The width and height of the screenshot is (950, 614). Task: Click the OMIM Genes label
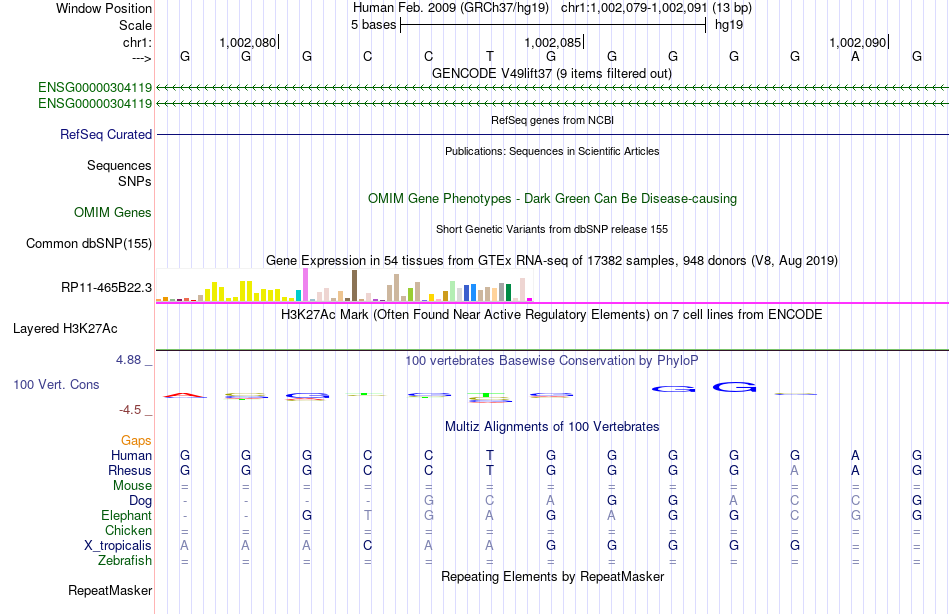point(112,212)
